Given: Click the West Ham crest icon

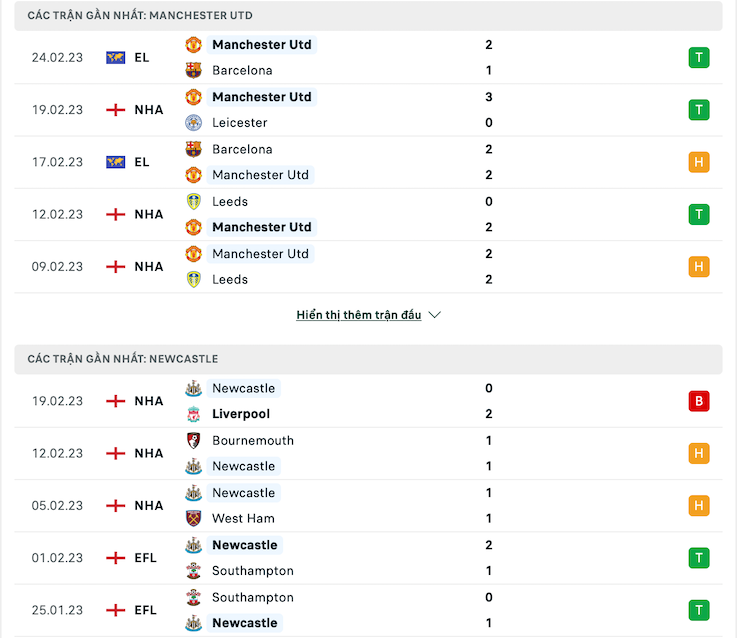Looking at the screenshot, I should [x=193, y=519].
